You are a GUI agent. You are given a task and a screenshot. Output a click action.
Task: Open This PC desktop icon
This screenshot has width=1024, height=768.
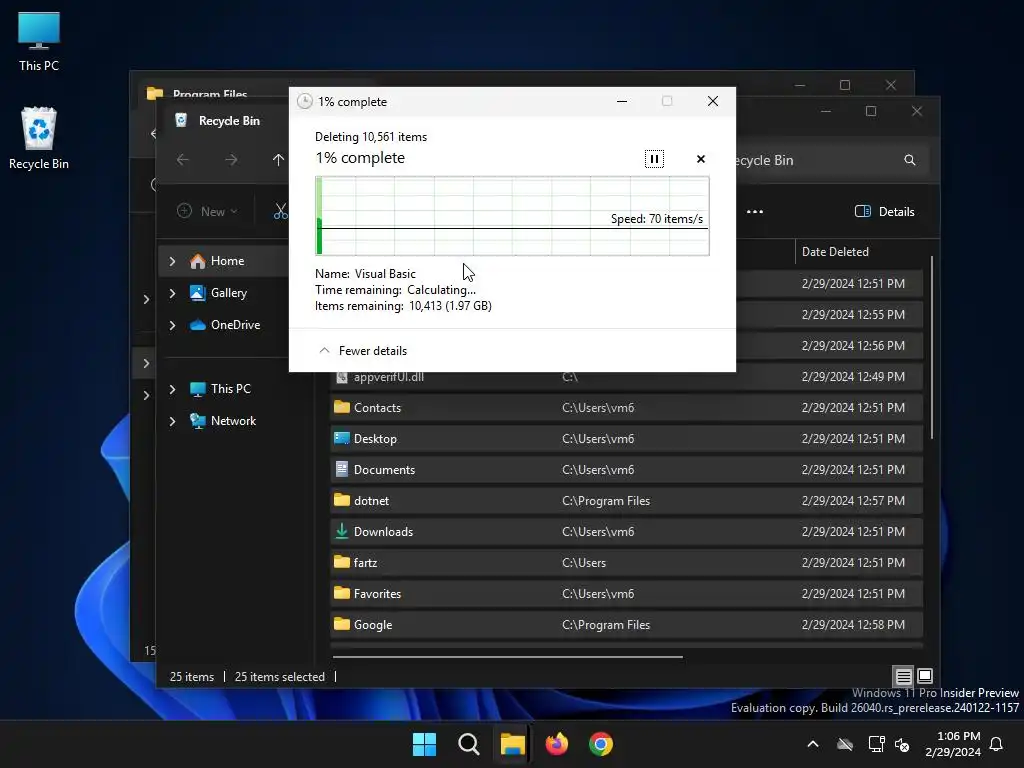[39, 42]
